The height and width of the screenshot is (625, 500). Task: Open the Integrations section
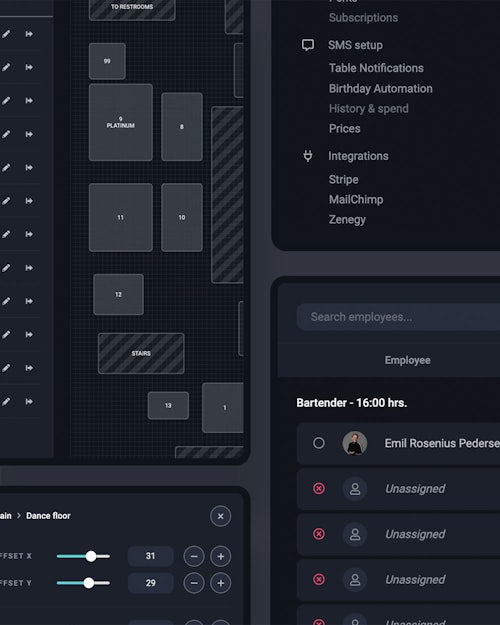coord(358,156)
